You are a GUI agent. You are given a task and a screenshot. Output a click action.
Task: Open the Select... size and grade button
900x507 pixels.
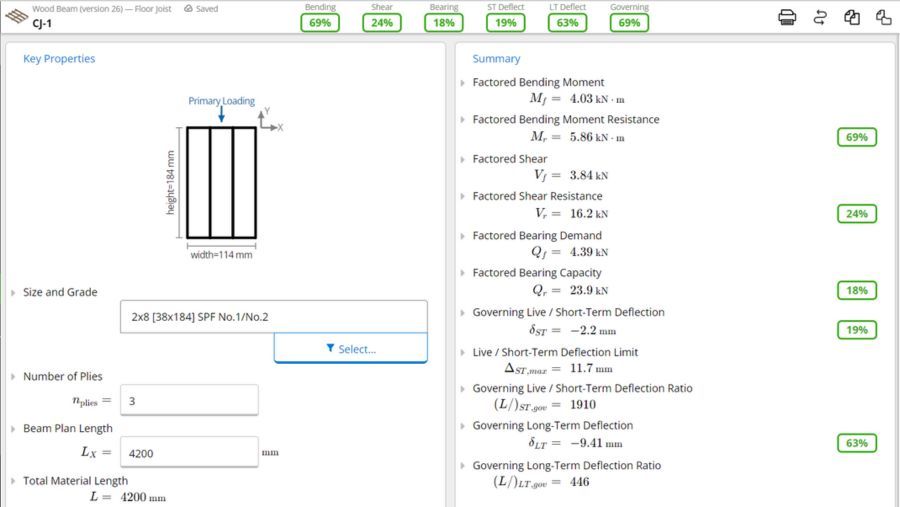tap(351, 348)
